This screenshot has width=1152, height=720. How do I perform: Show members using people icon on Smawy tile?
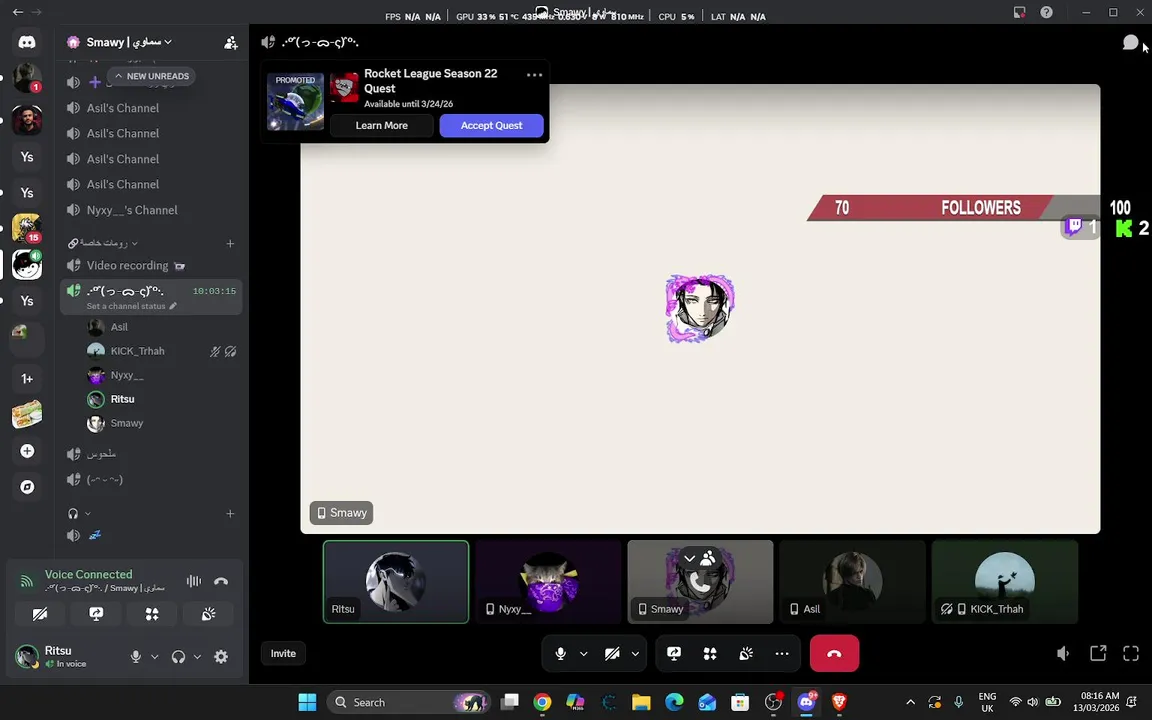coord(708,558)
